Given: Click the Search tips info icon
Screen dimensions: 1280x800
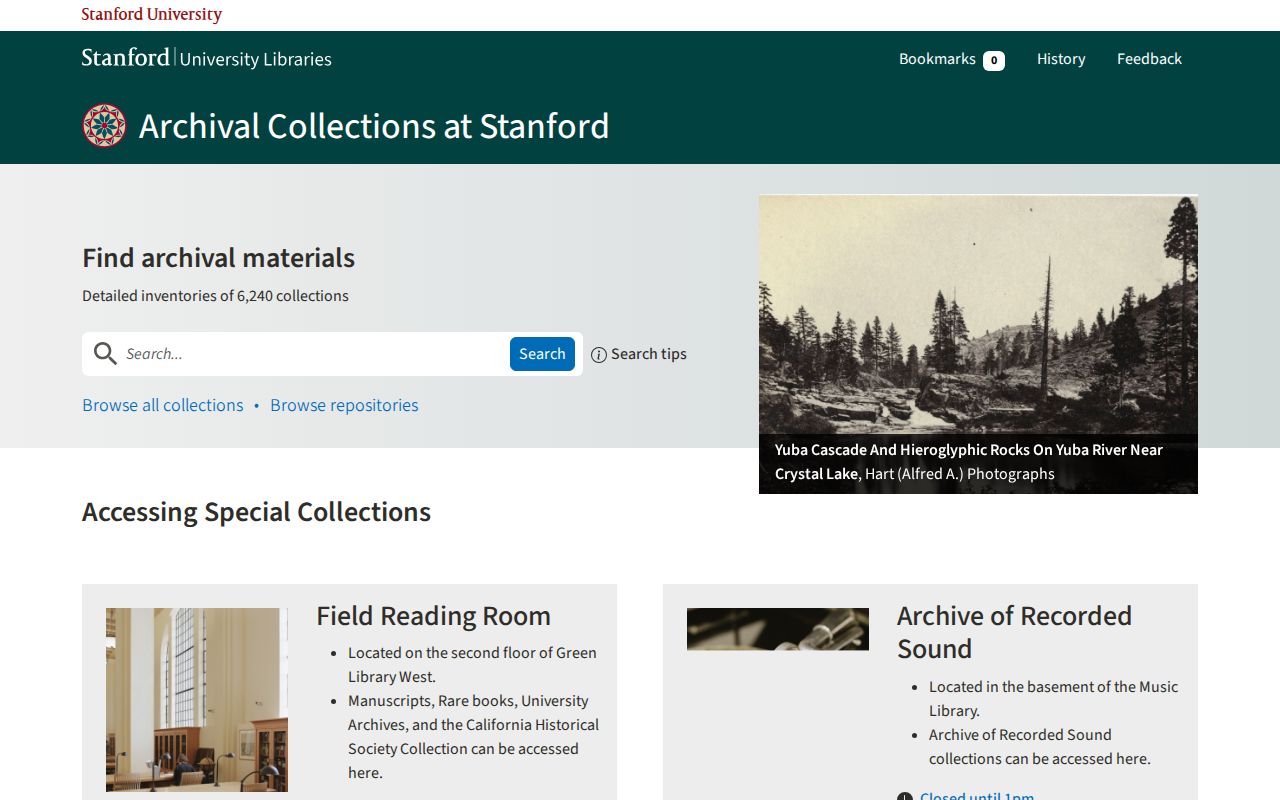Looking at the screenshot, I should 599,355.
